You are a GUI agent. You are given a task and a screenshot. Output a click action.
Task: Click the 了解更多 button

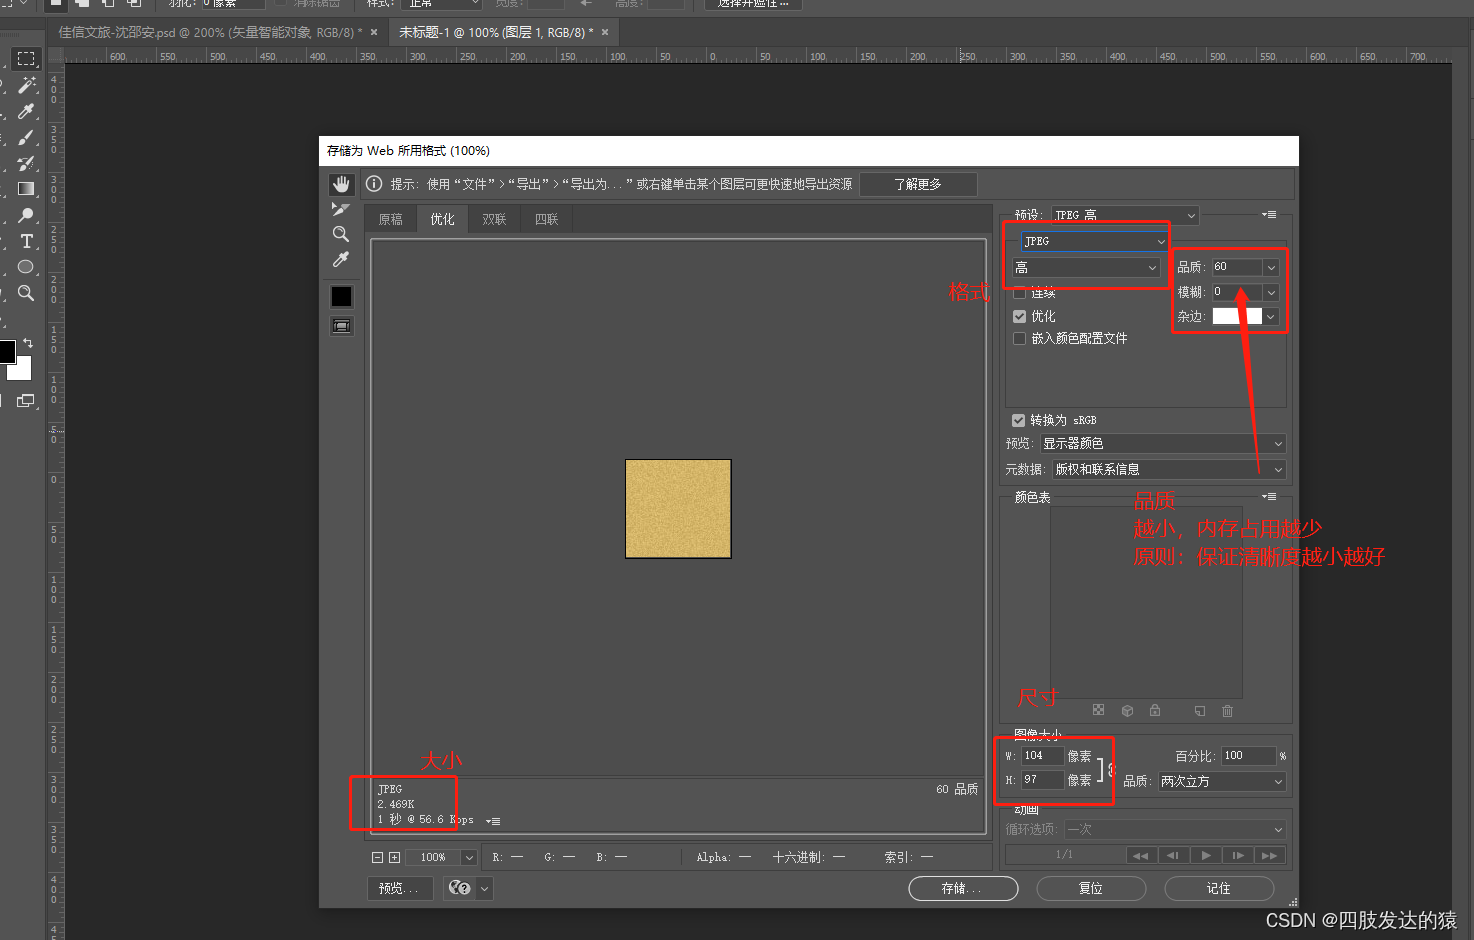[x=918, y=184]
